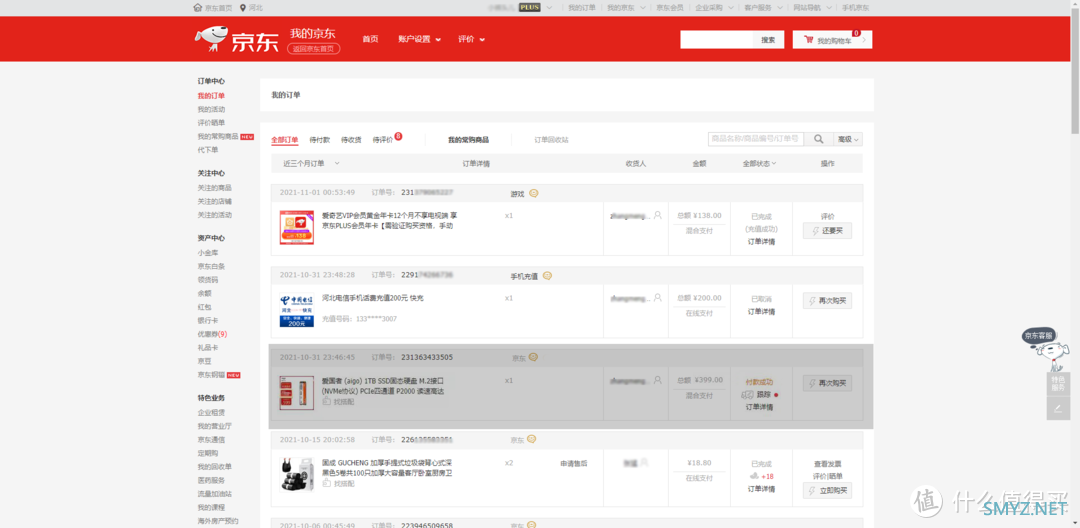This screenshot has width=1080, height=528.
Task: Select the 待收货 tab
Action: tap(351, 140)
